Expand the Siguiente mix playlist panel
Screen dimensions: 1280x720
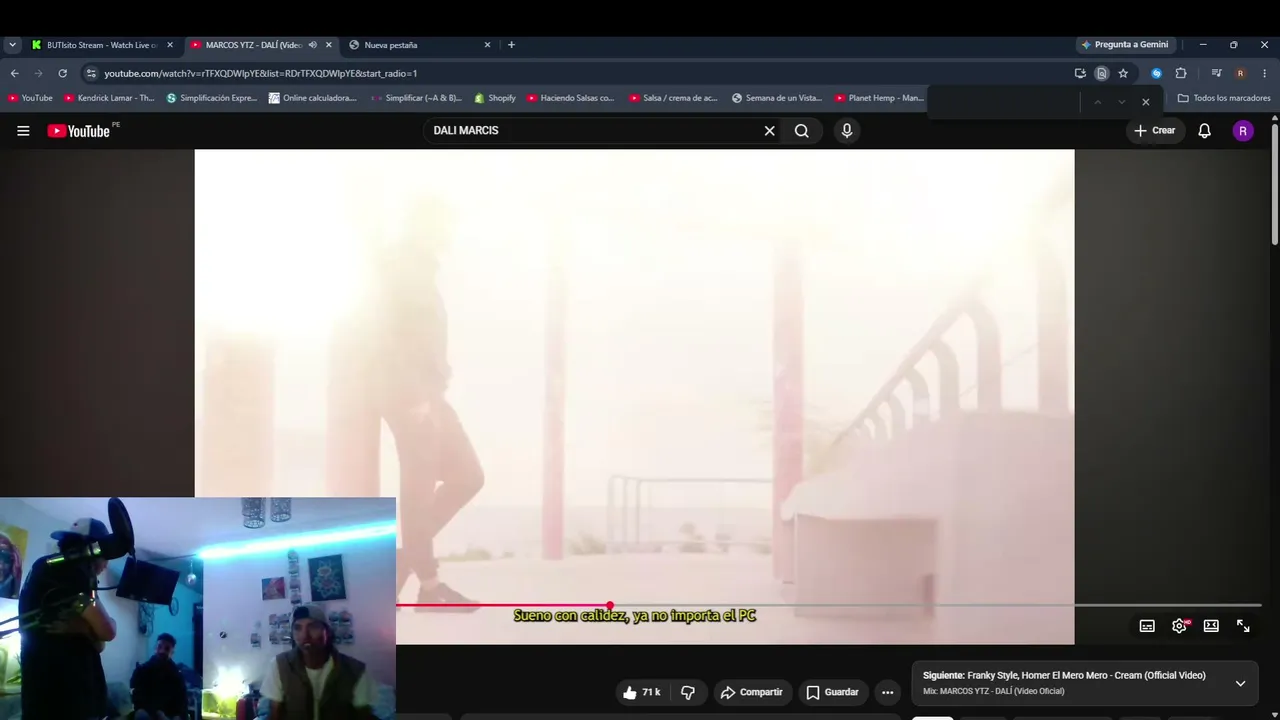click(x=1240, y=683)
